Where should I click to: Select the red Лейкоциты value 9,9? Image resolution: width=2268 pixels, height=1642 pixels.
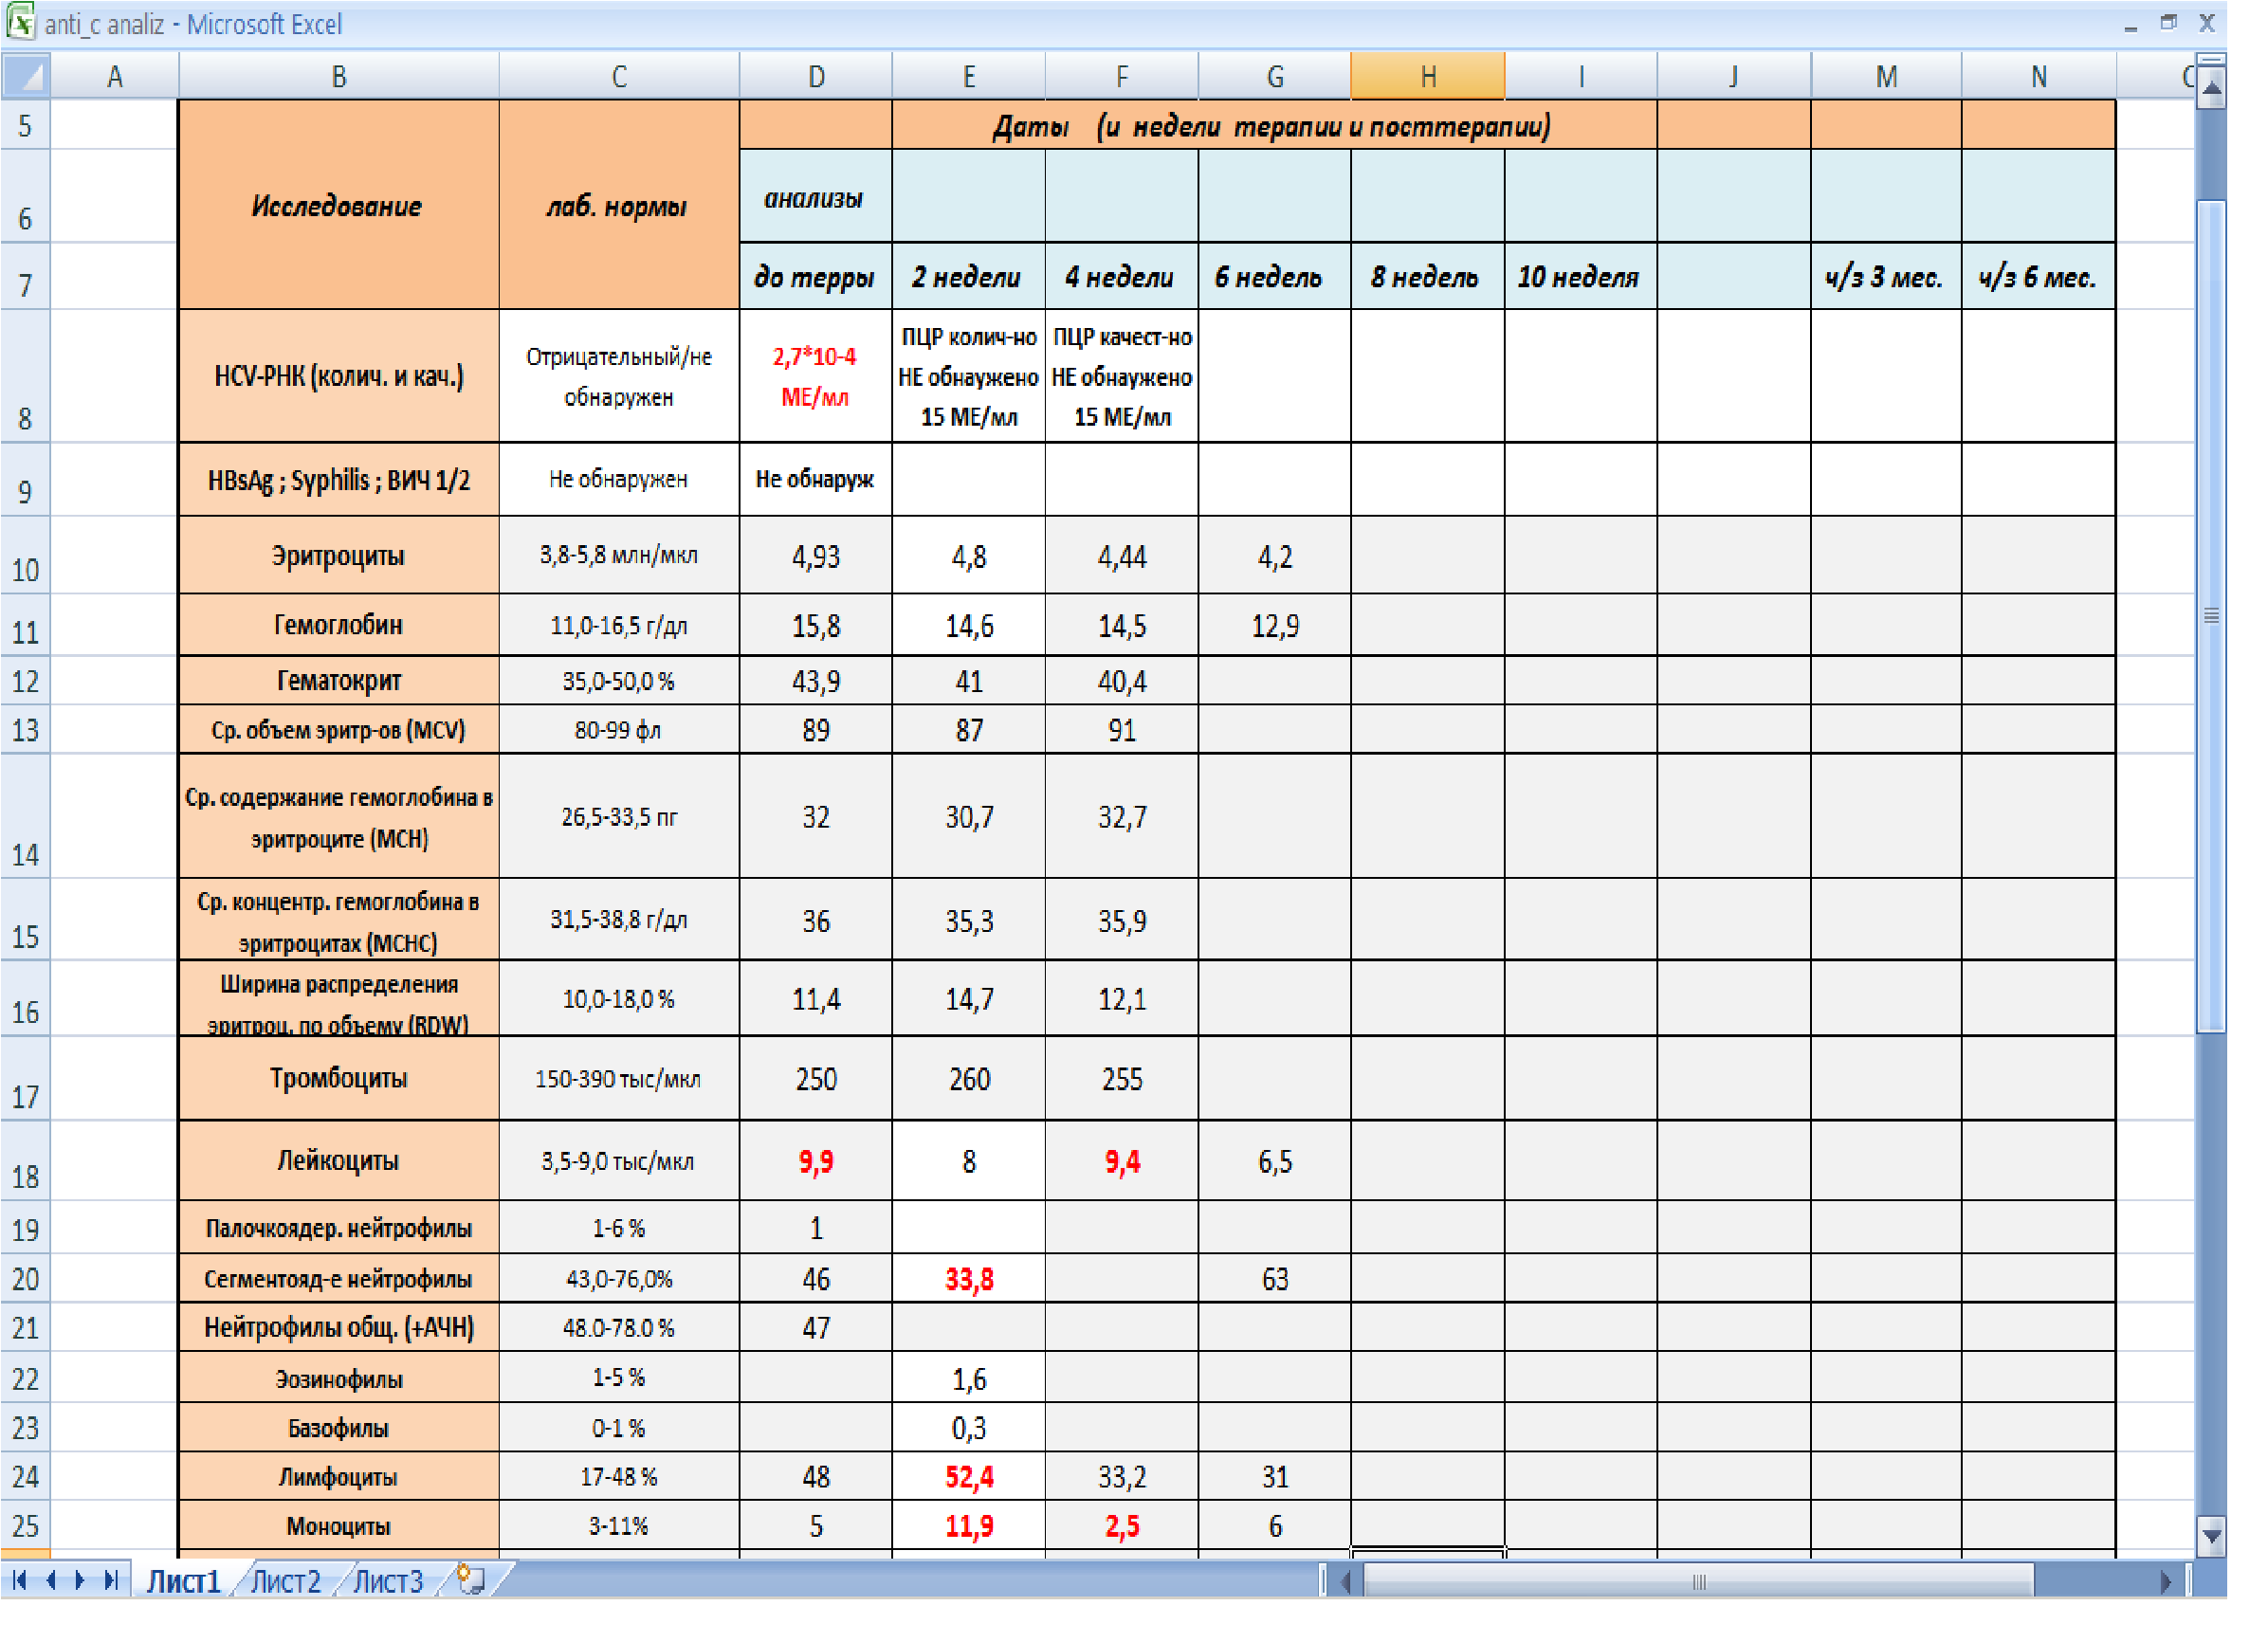click(816, 1160)
